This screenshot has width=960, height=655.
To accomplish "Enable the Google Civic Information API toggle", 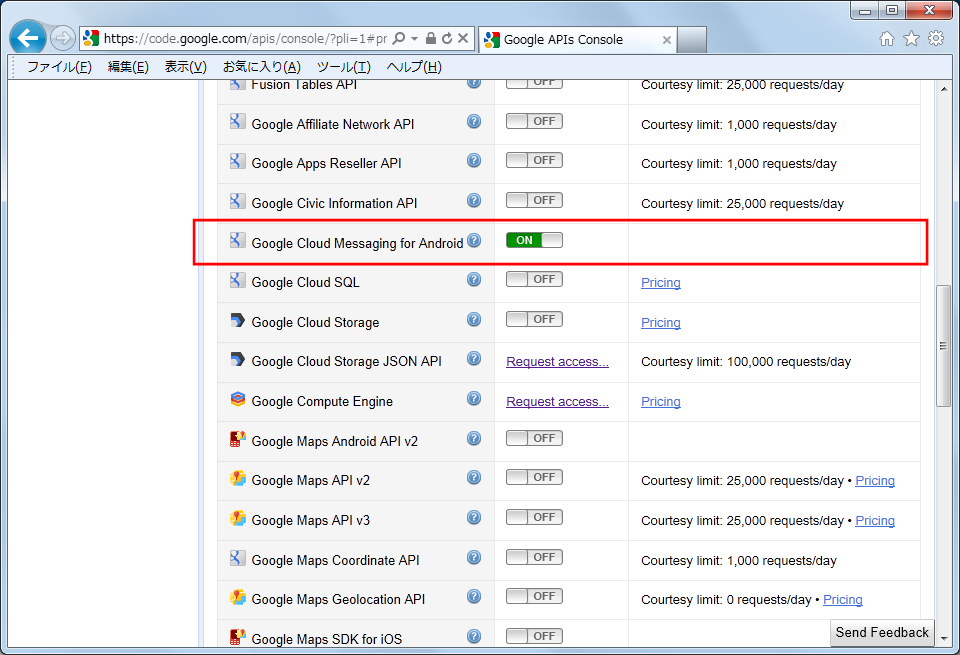I will coord(534,200).
